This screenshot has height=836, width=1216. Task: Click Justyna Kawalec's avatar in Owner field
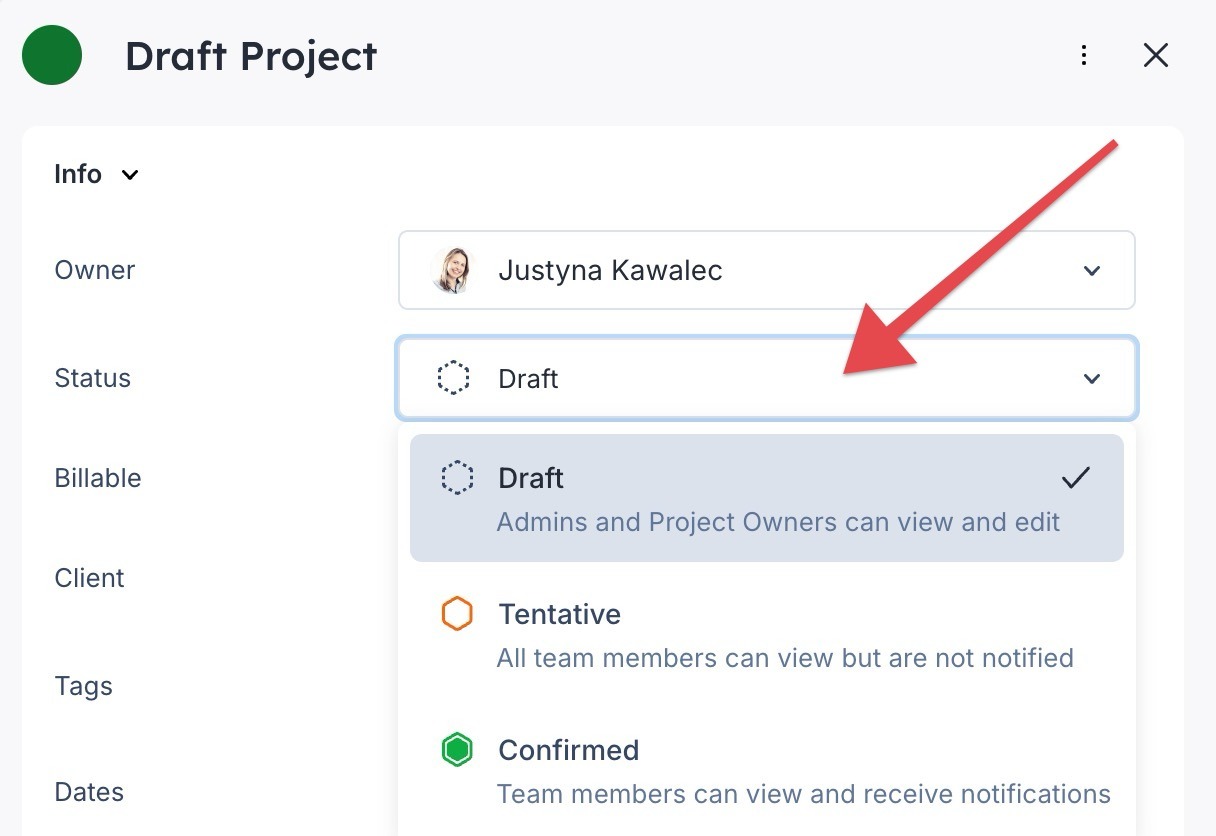[x=451, y=270]
